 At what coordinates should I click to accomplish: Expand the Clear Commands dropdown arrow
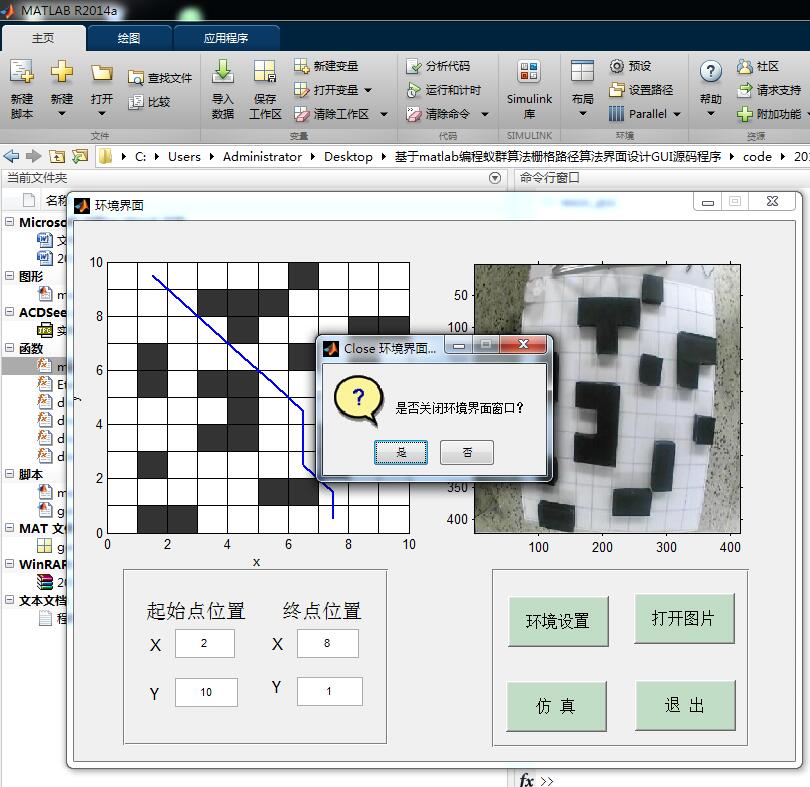(x=485, y=114)
